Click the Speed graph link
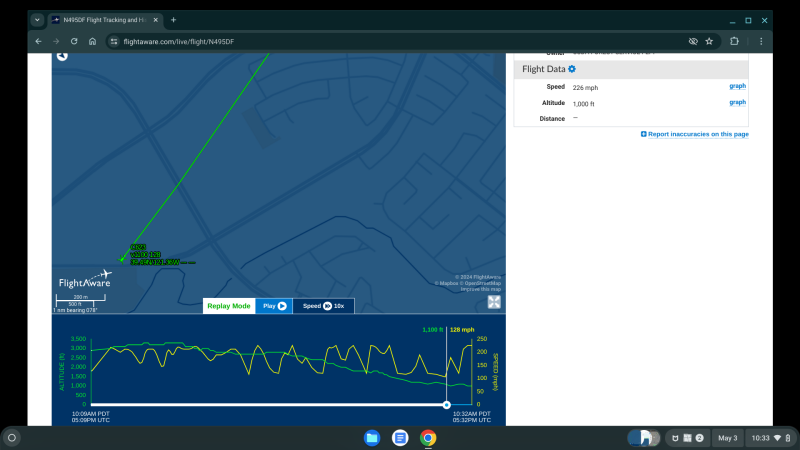The width and height of the screenshot is (800, 450). tap(737, 86)
